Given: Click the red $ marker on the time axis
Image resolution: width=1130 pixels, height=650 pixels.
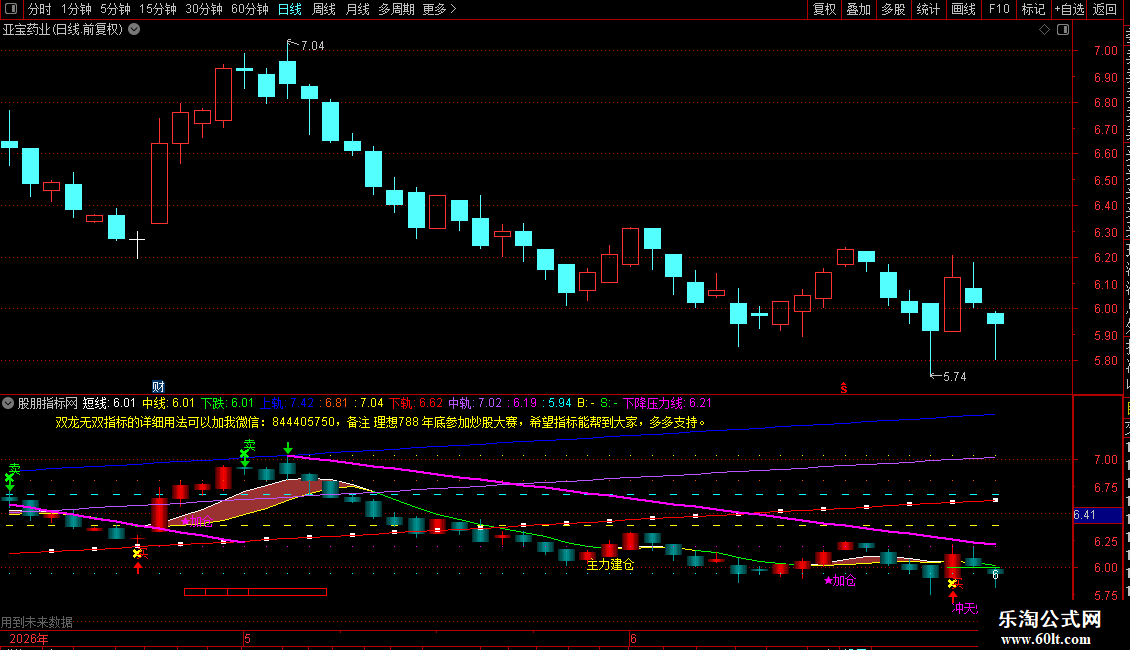Looking at the screenshot, I should click(844, 388).
